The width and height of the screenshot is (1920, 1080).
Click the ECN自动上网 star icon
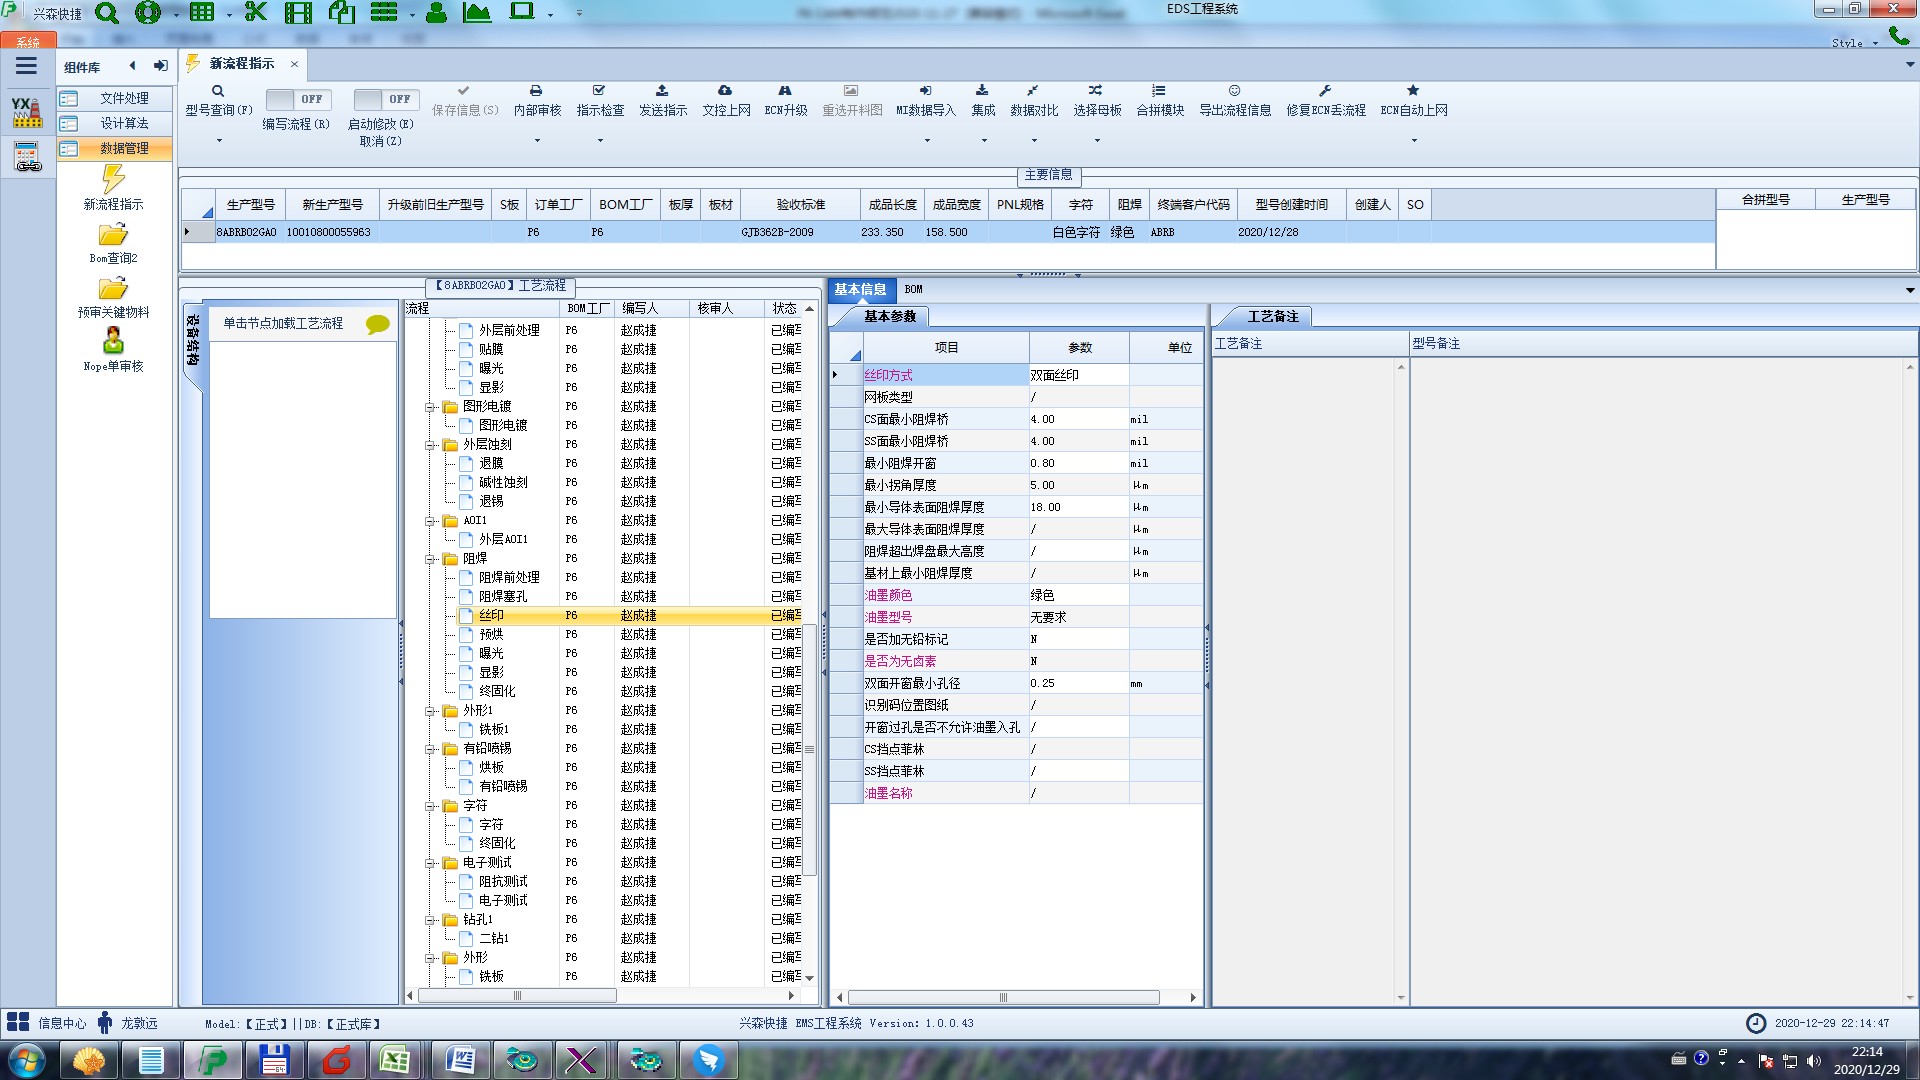1413,91
